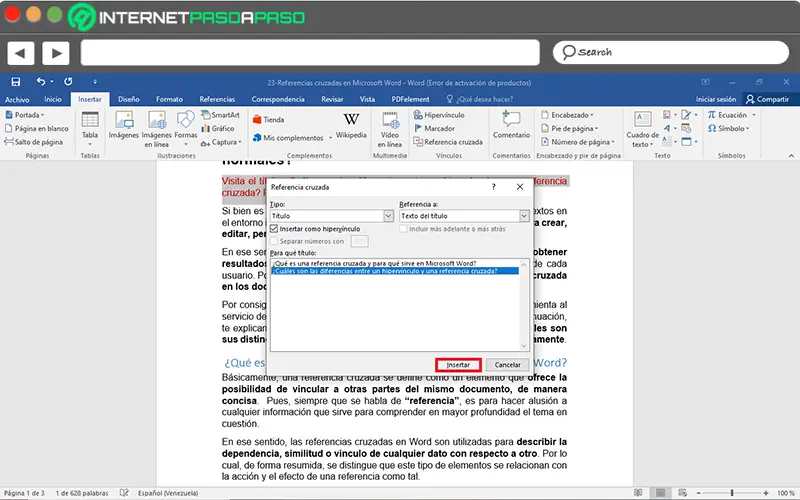This screenshot has height=500, width=800.
Task: Switch to the Revisar tab
Action: (x=332, y=99)
